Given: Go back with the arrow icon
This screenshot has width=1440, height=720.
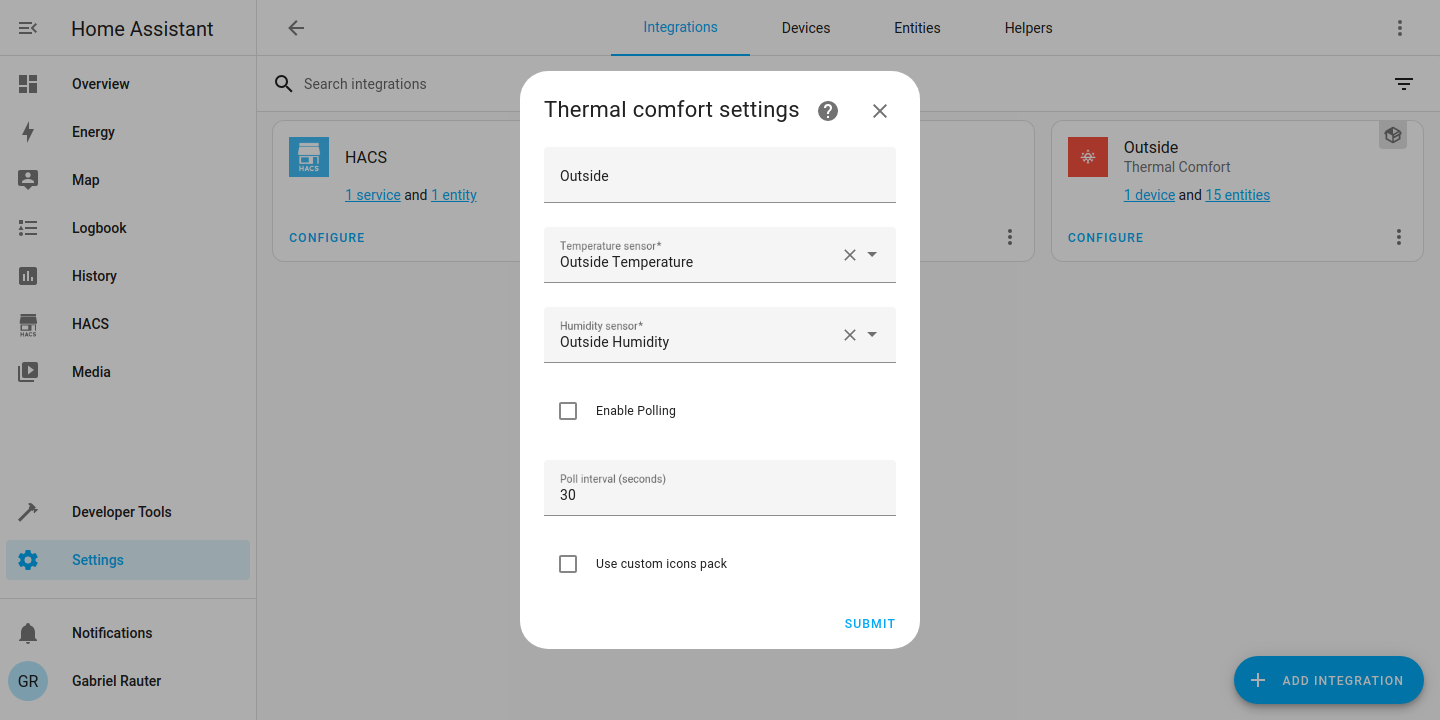Looking at the screenshot, I should click(296, 28).
